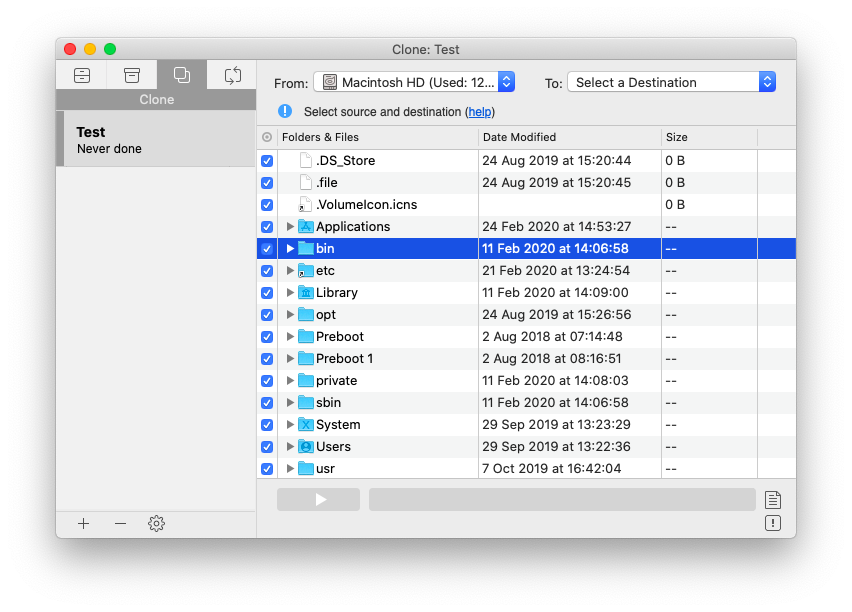
Task: Open the Archive tab icon in sidebar
Action: pos(131,76)
